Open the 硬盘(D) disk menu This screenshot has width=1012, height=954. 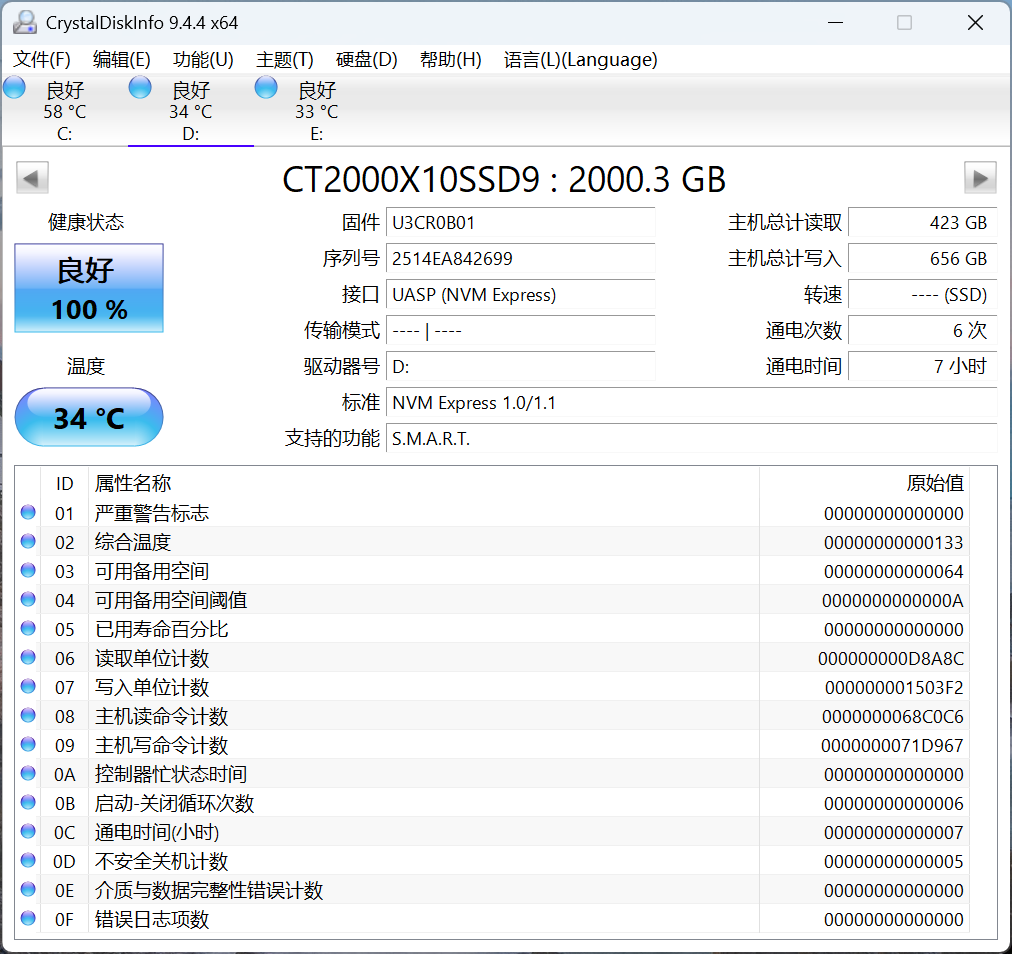pyautogui.click(x=366, y=60)
